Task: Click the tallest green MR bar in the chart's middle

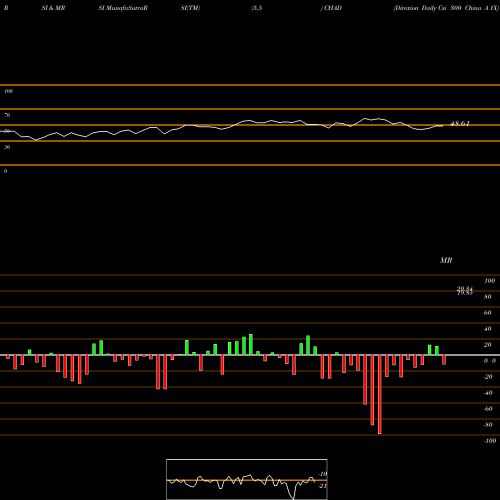Action: coord(251,345)
